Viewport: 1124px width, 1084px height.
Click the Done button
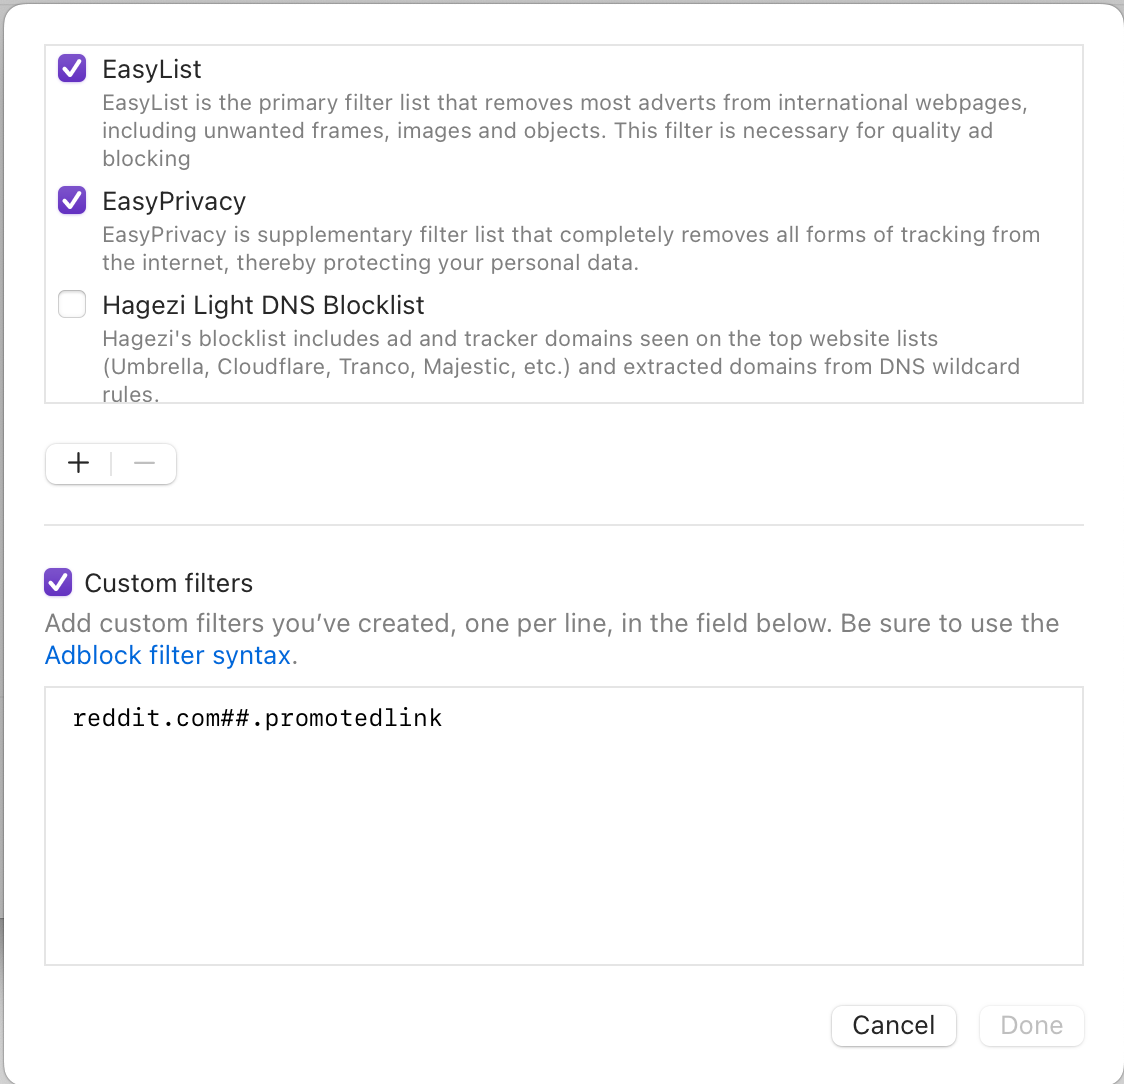[1031, 1025]
